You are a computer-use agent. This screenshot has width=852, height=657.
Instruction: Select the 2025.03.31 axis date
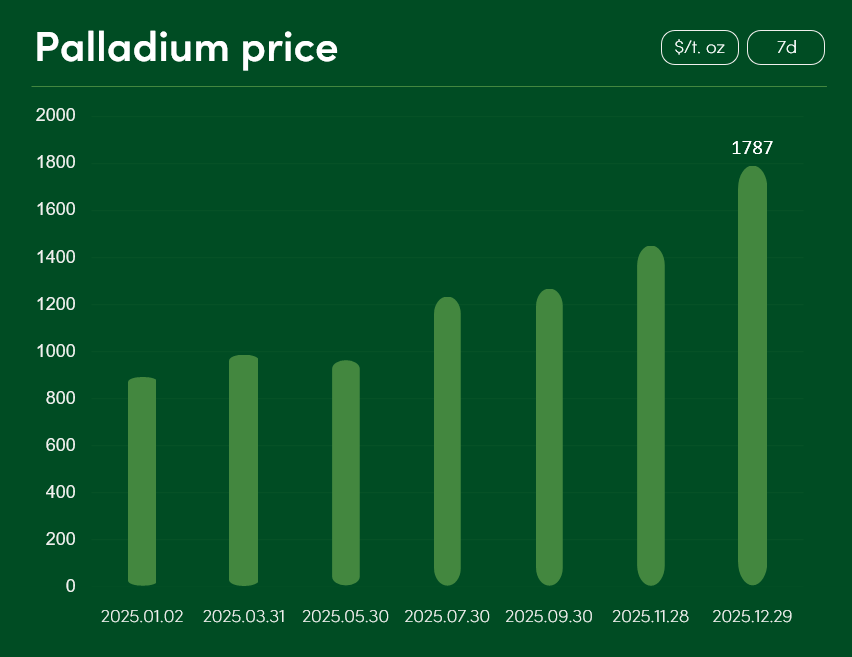point(243,617)
